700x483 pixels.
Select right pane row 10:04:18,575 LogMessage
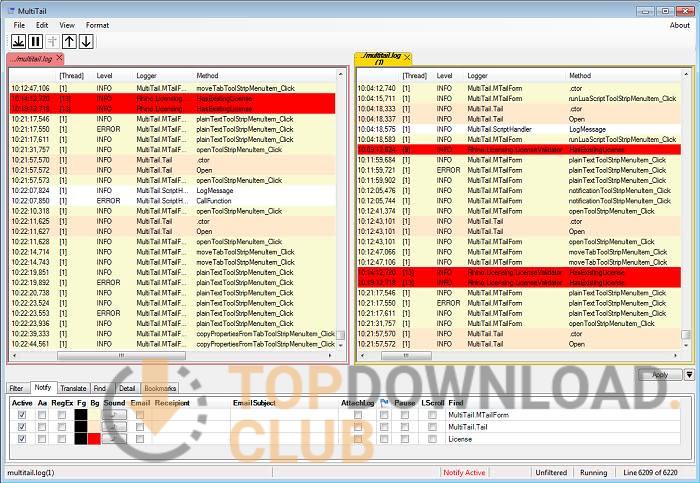click(x=519, y=129)
